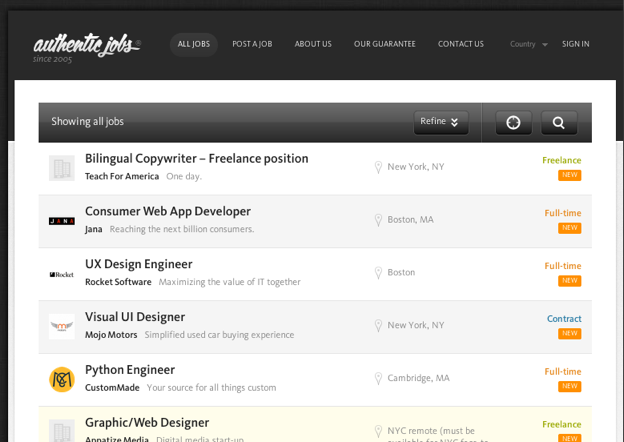Open the Country dropdown
The height and width of the screenshot is (442, 624).
pyautogui.click(x=528, y=44)
